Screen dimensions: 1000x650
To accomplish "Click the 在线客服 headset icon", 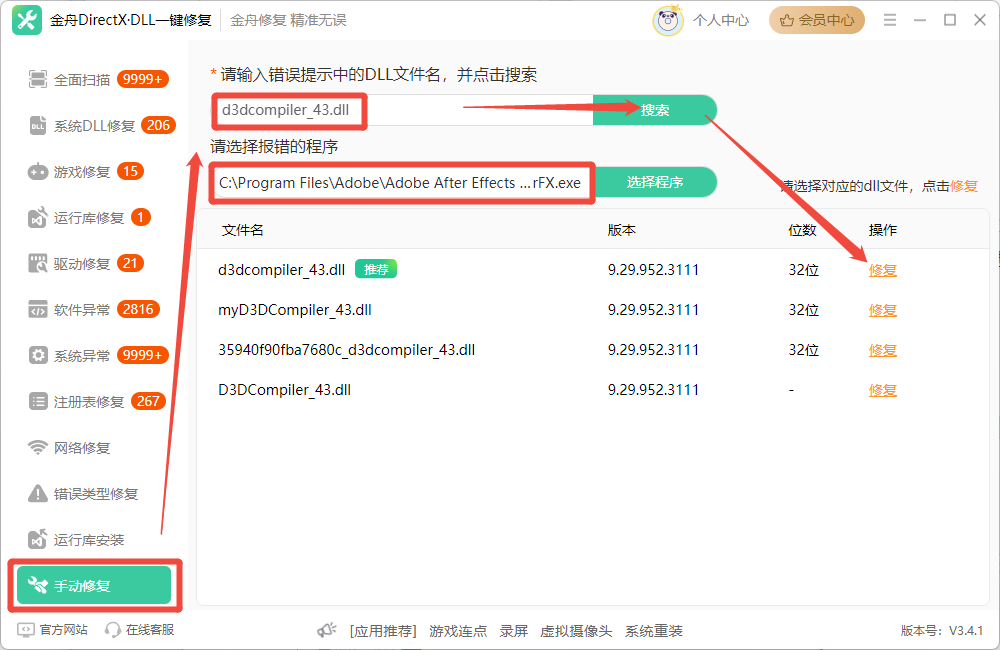I will click(113, 630).
